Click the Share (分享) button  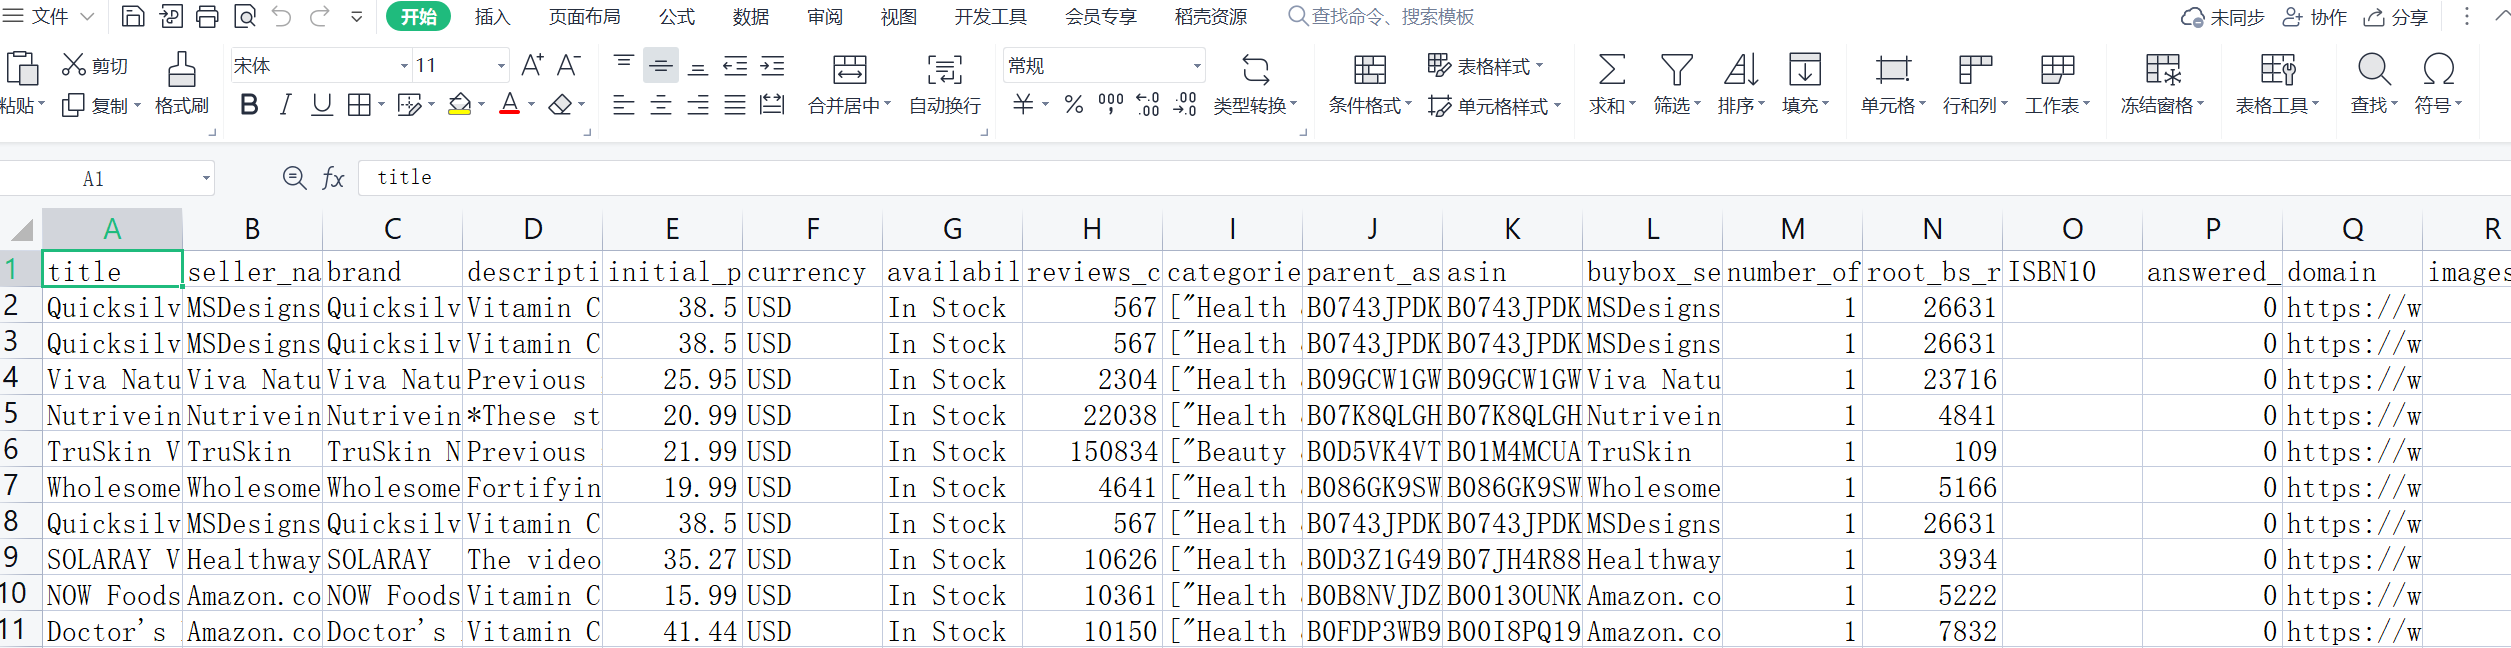(2395, 16)
